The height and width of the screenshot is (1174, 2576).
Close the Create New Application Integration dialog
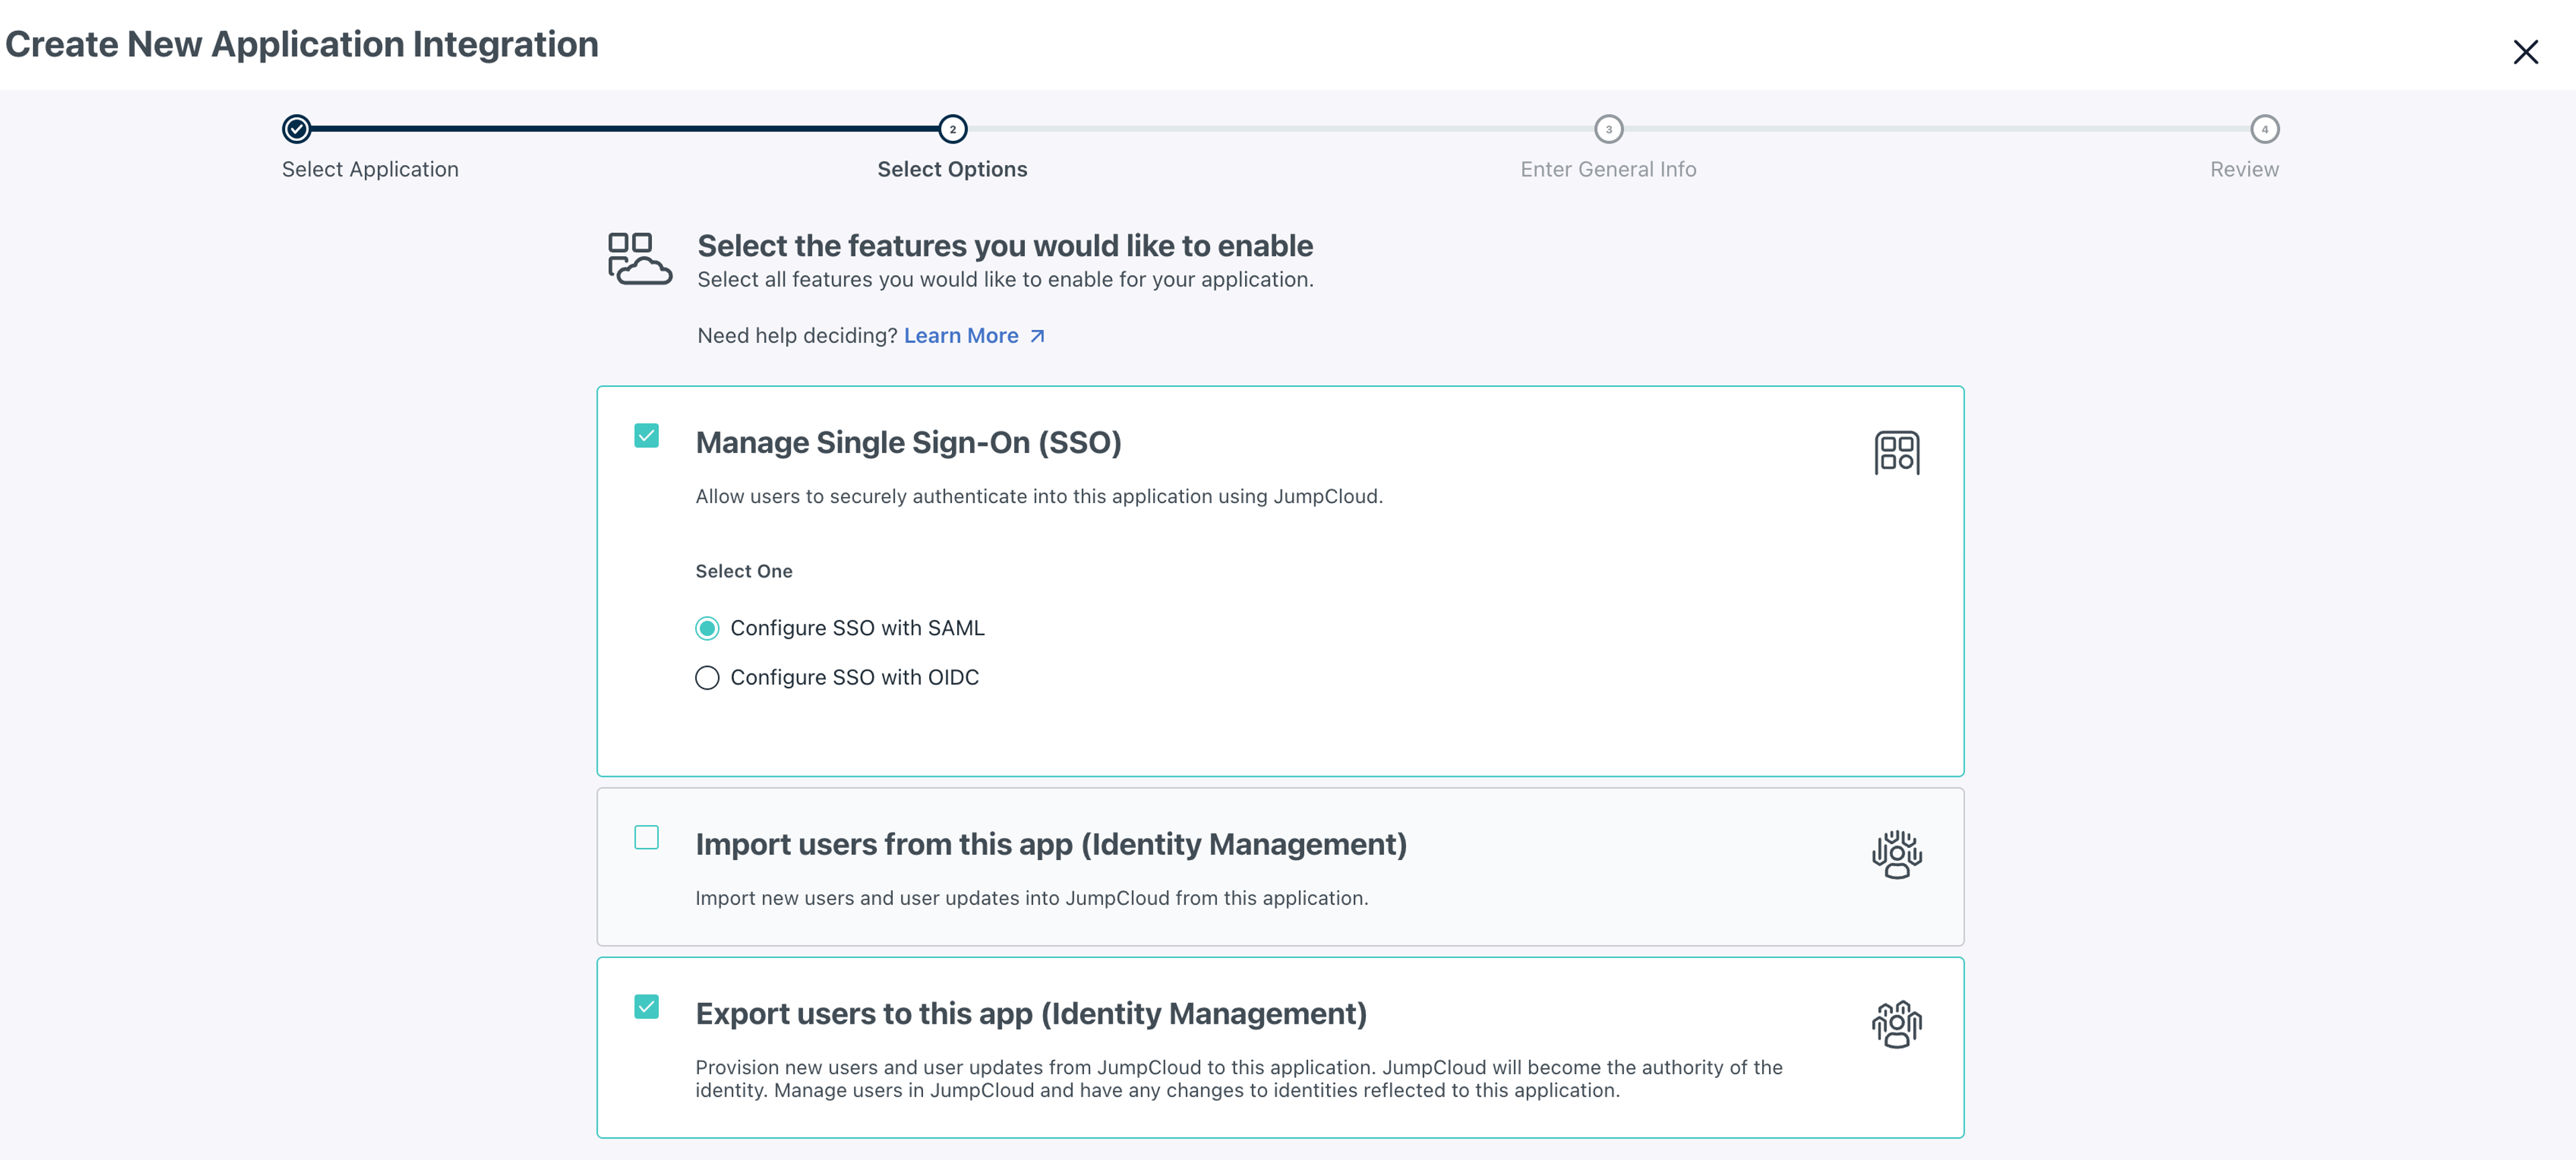[2525, 52]
